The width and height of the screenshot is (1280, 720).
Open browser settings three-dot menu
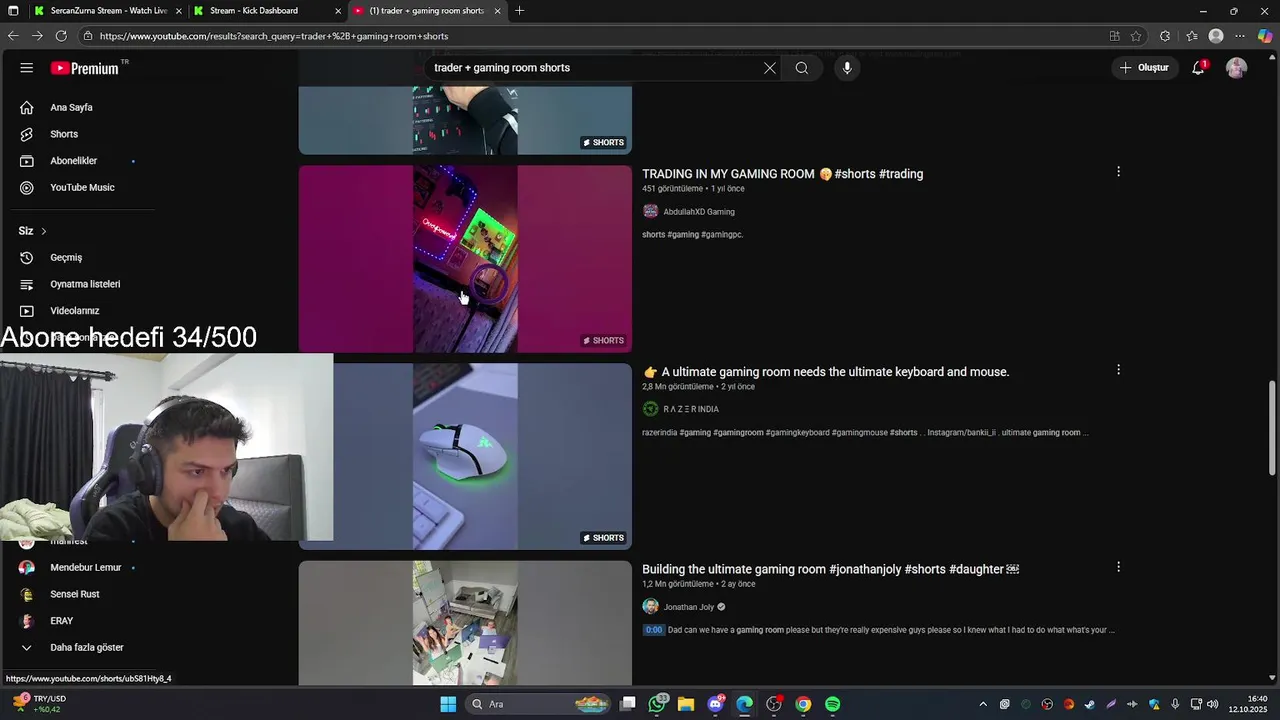1240,36
